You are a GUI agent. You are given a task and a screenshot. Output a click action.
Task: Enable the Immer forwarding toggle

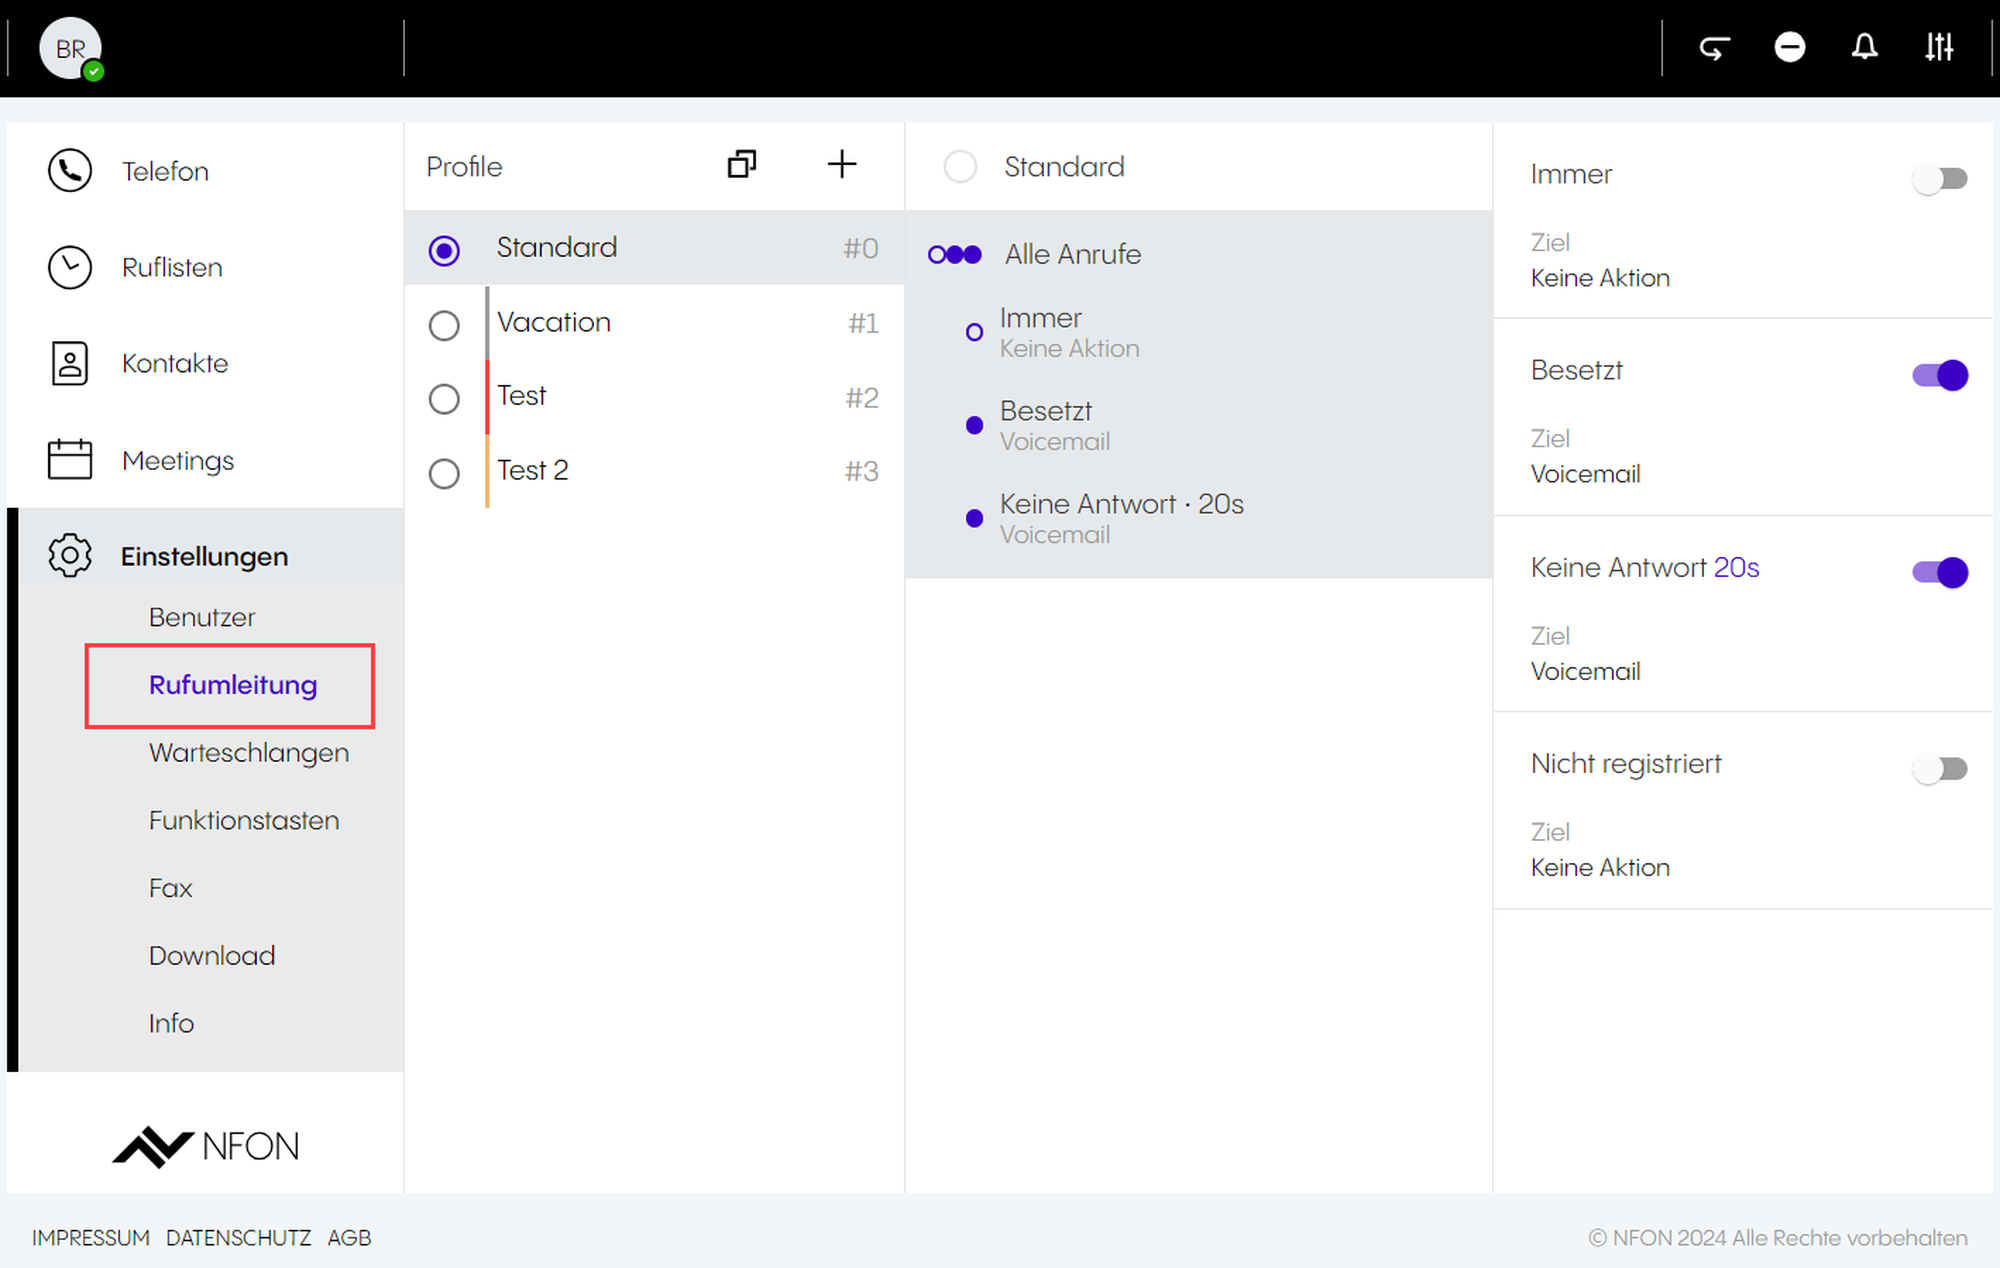pos(1939,179)
